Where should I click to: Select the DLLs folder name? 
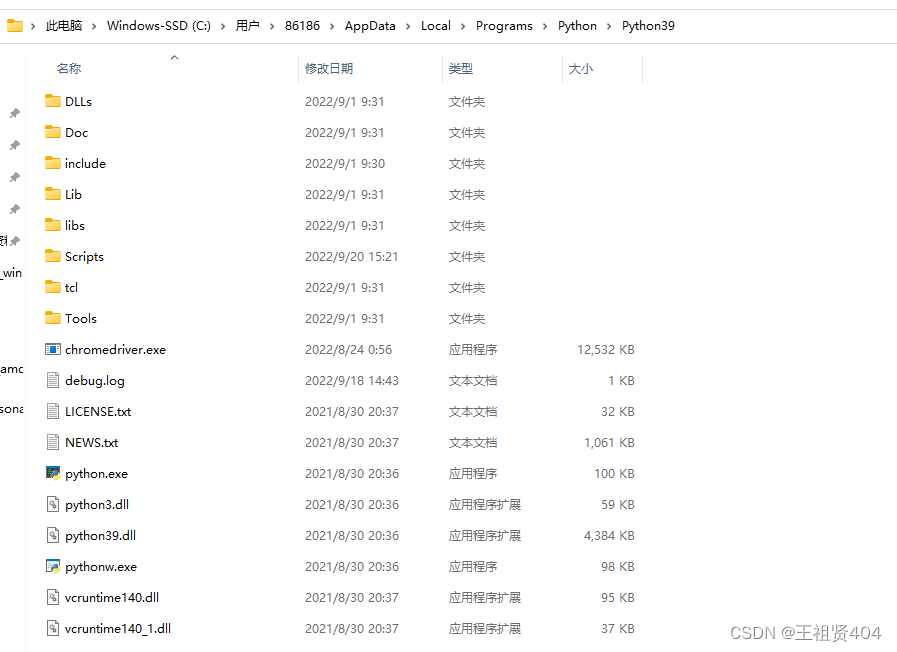coord(78,101)
